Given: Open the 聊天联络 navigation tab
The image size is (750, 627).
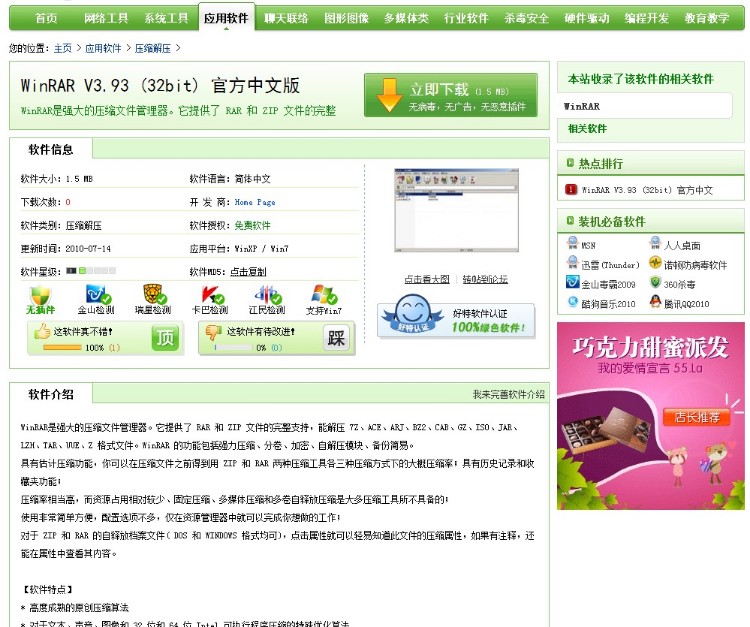Looking at the screenshot, I should [286, 18].
